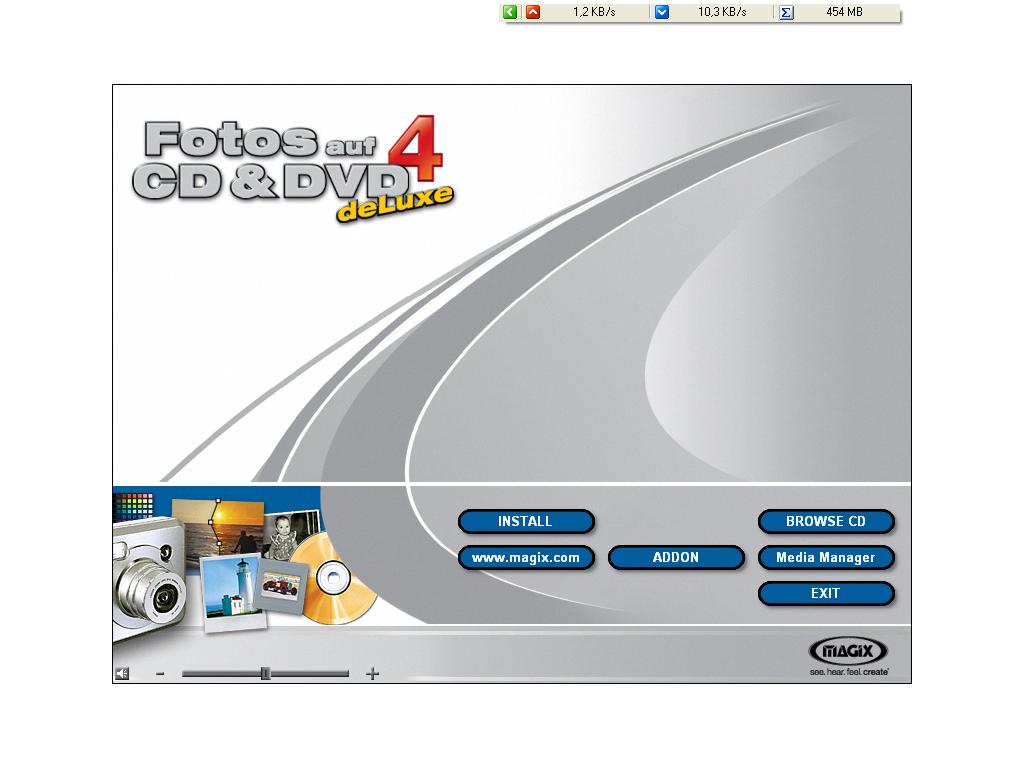Image resolution: width=1024 pixels, height=768 pixels.
Task: Click the MAGIX logo
Action: coord(848,652)
